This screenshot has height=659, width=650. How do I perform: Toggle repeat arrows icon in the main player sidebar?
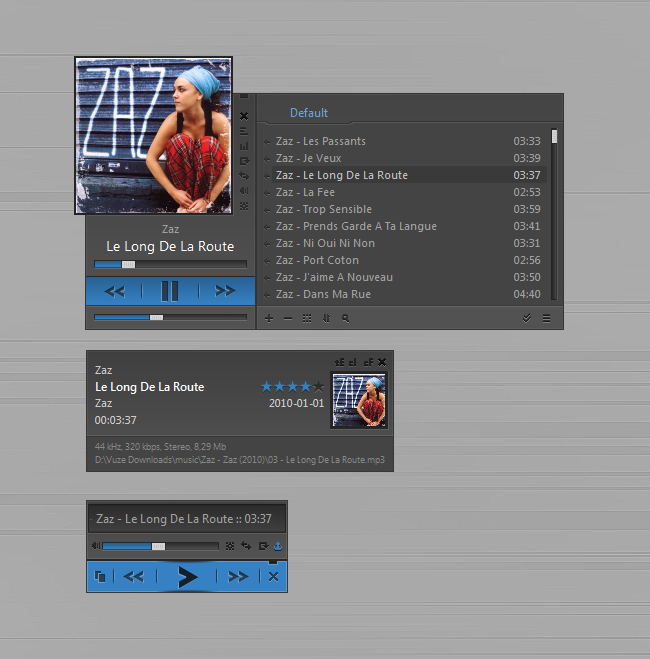coord(244,176)
